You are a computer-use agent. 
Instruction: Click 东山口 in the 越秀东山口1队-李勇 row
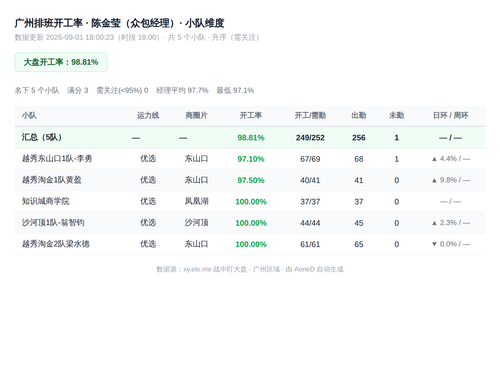point(196,159)
